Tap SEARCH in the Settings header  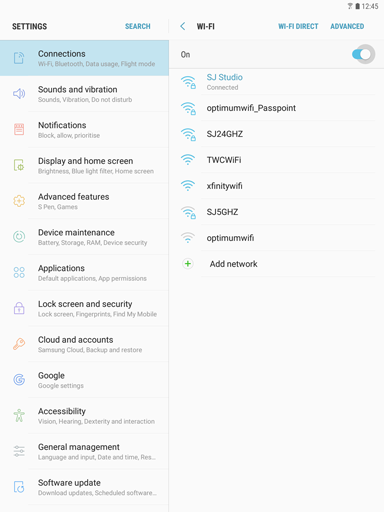click(x=138, y=26)
